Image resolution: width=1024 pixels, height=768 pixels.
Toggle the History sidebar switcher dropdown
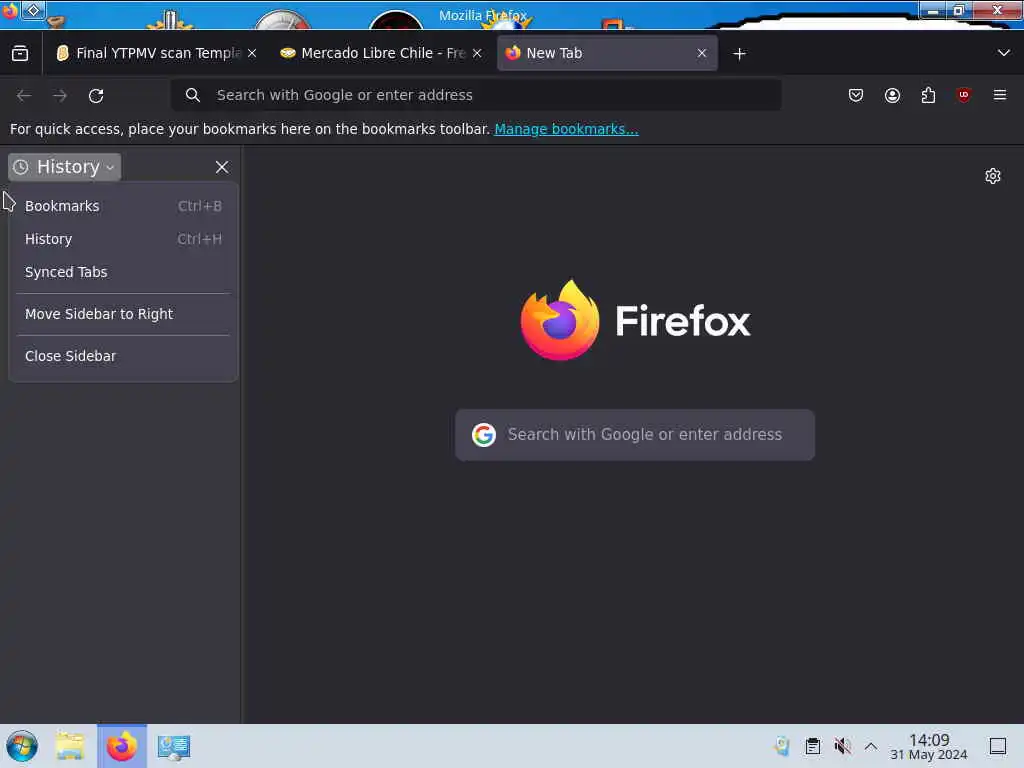64,167
